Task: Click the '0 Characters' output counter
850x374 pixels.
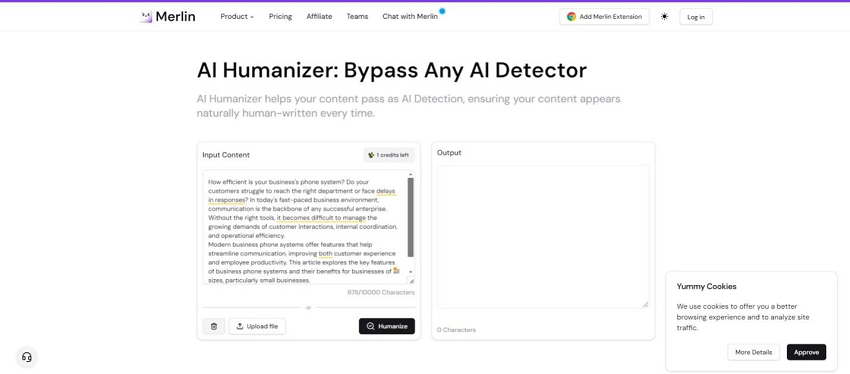Action: (456, 330)
